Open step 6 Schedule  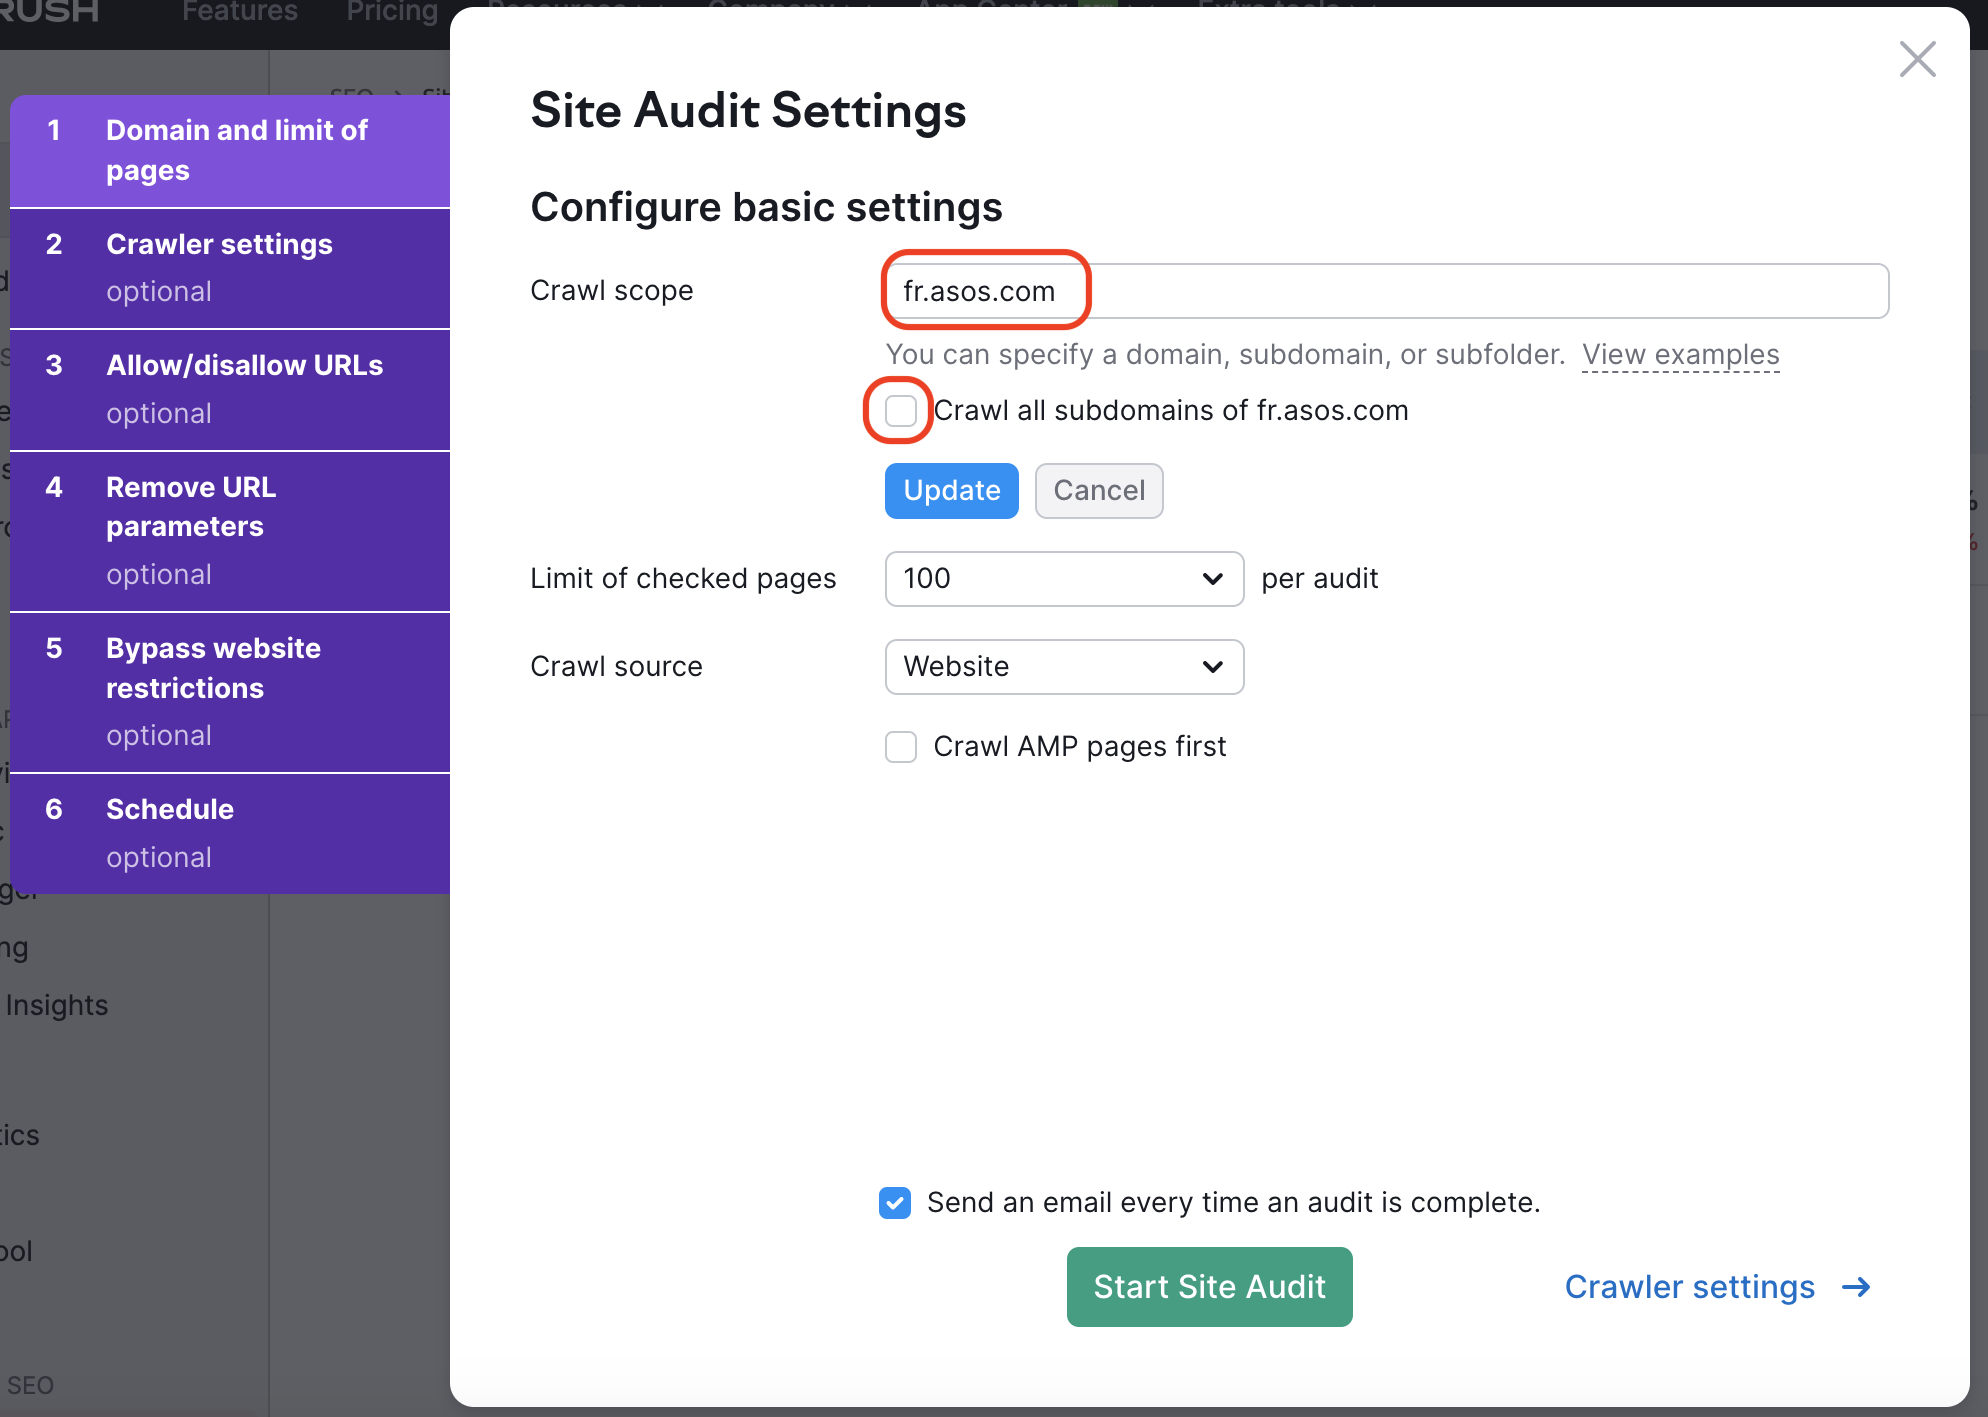(x=170, y=831)
